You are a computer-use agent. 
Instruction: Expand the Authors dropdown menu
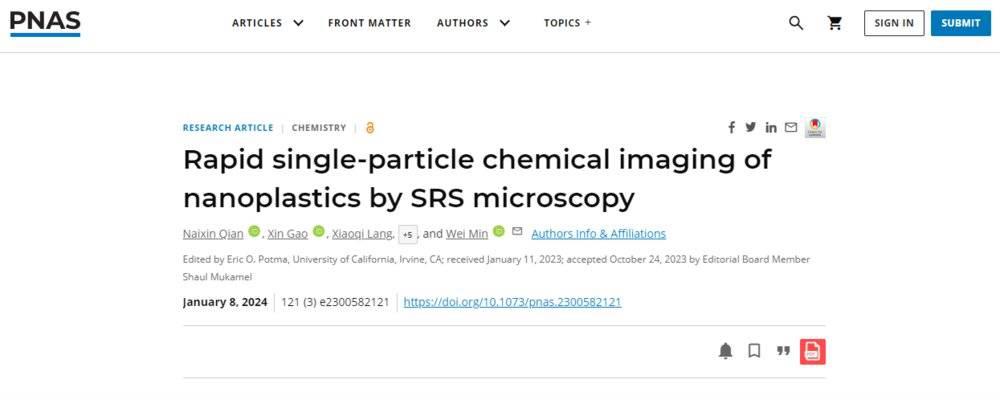point(473,23)
